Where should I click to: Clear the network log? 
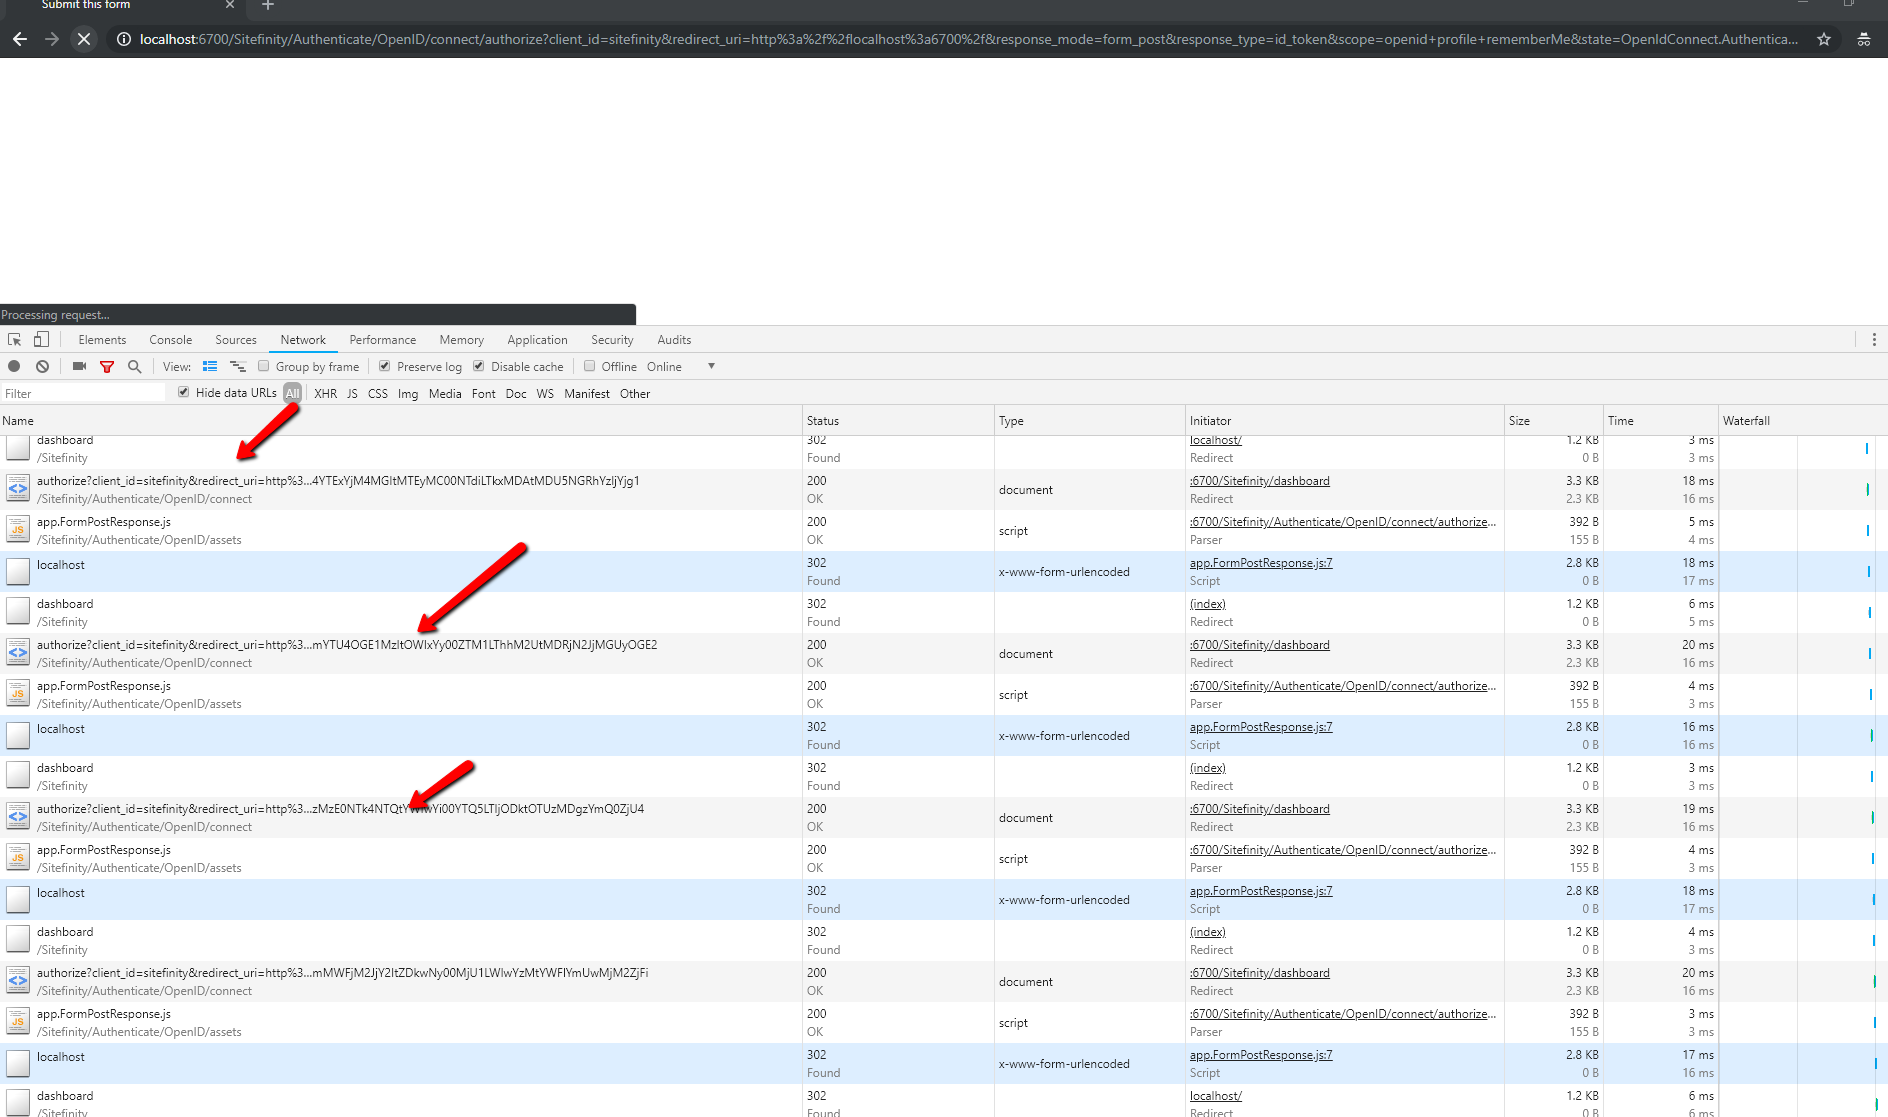point(42,367)
